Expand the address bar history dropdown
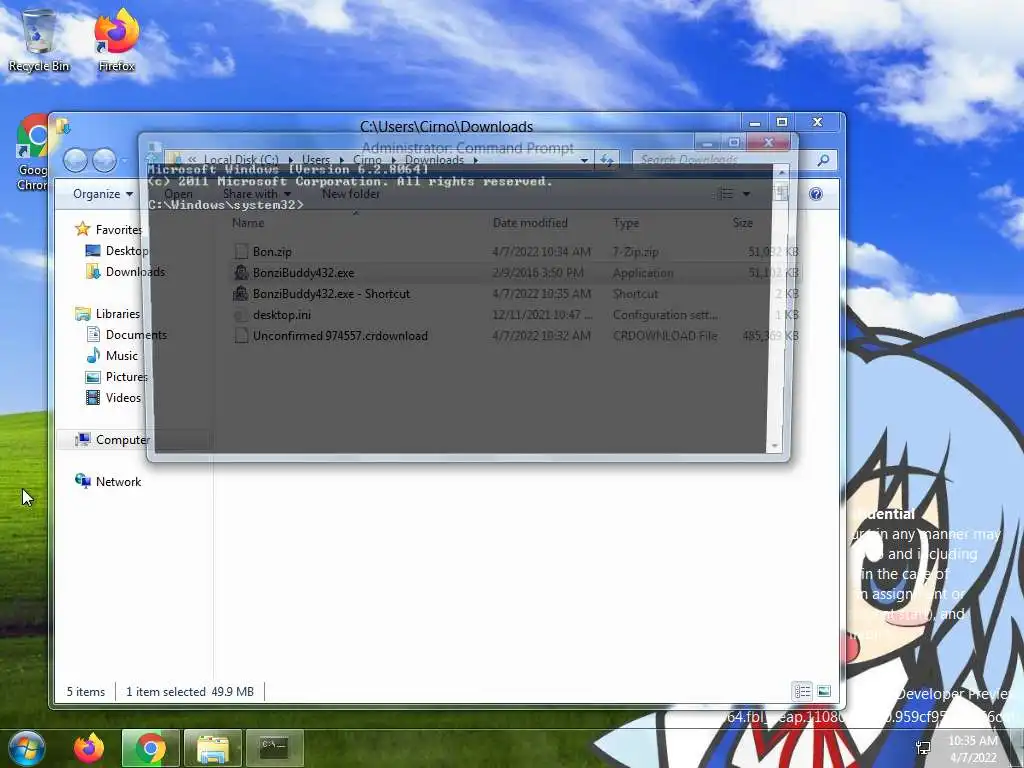The image size is (1024, 768). [584, 160]
